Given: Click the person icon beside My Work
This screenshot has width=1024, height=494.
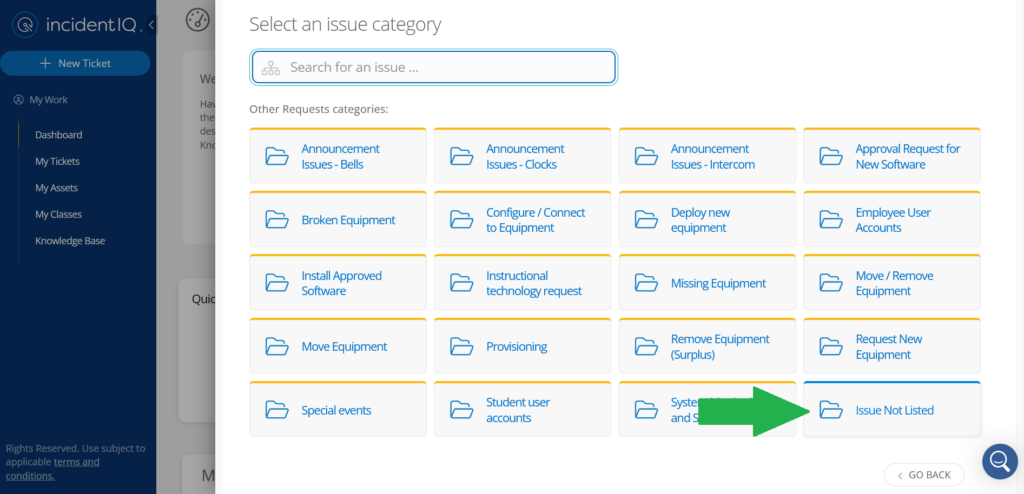Looking at the screenshot, I should pyautogui.click(x=18, y=100).
